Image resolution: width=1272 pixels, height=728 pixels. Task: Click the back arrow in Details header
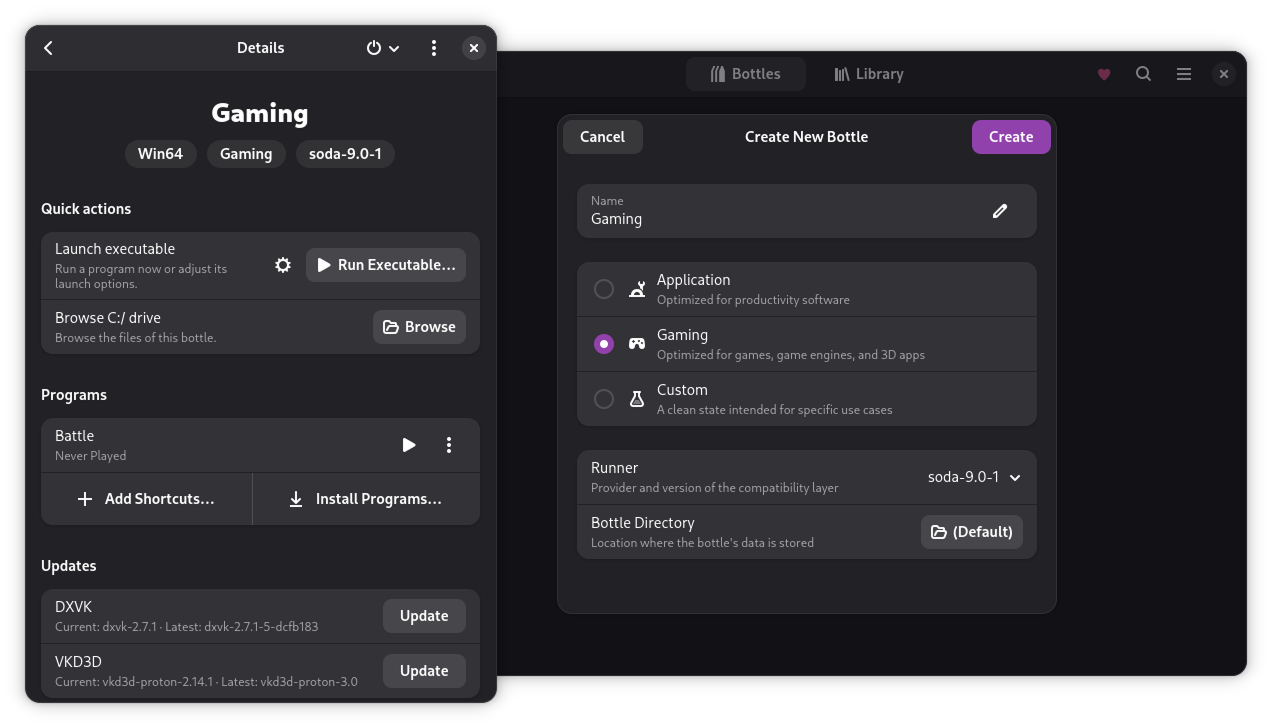[48, 48]
